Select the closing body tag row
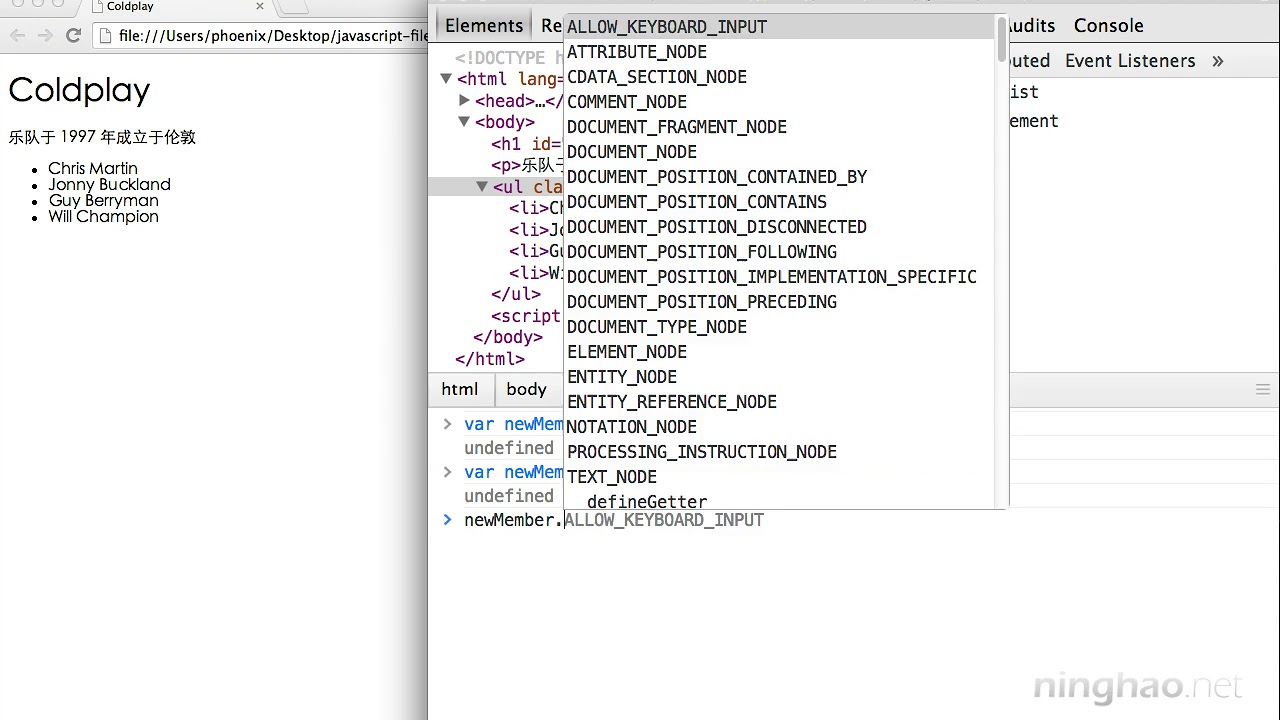 508,338
